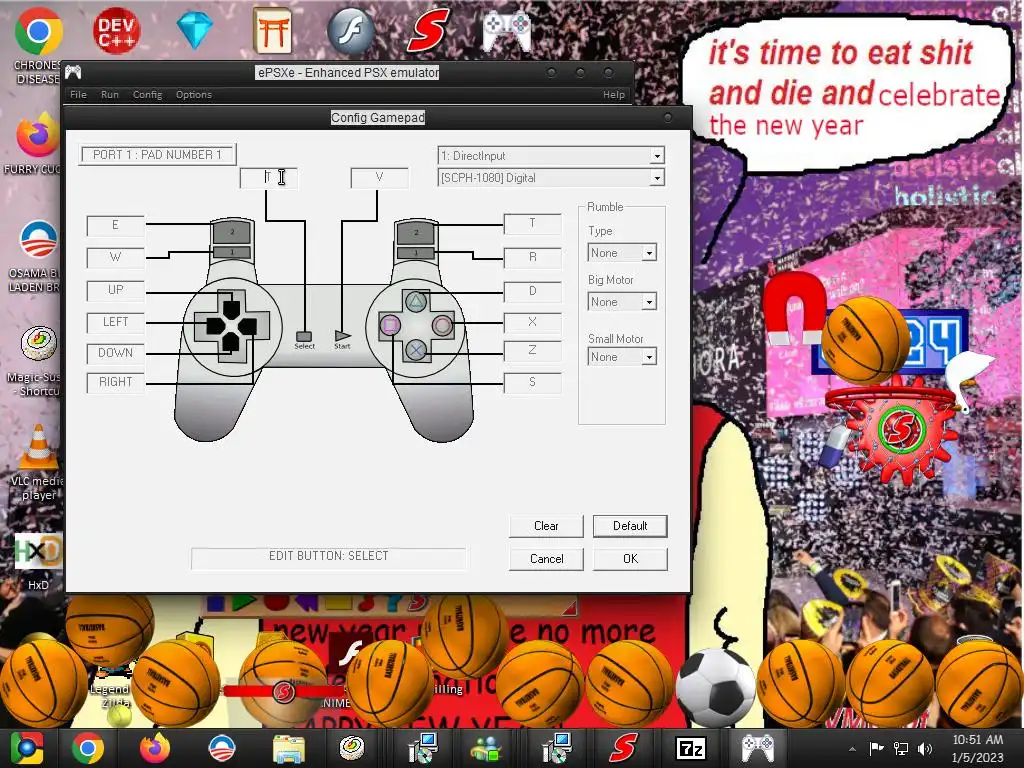
Task: Open the torii gate desktop icon
Action: coord(272,31)
